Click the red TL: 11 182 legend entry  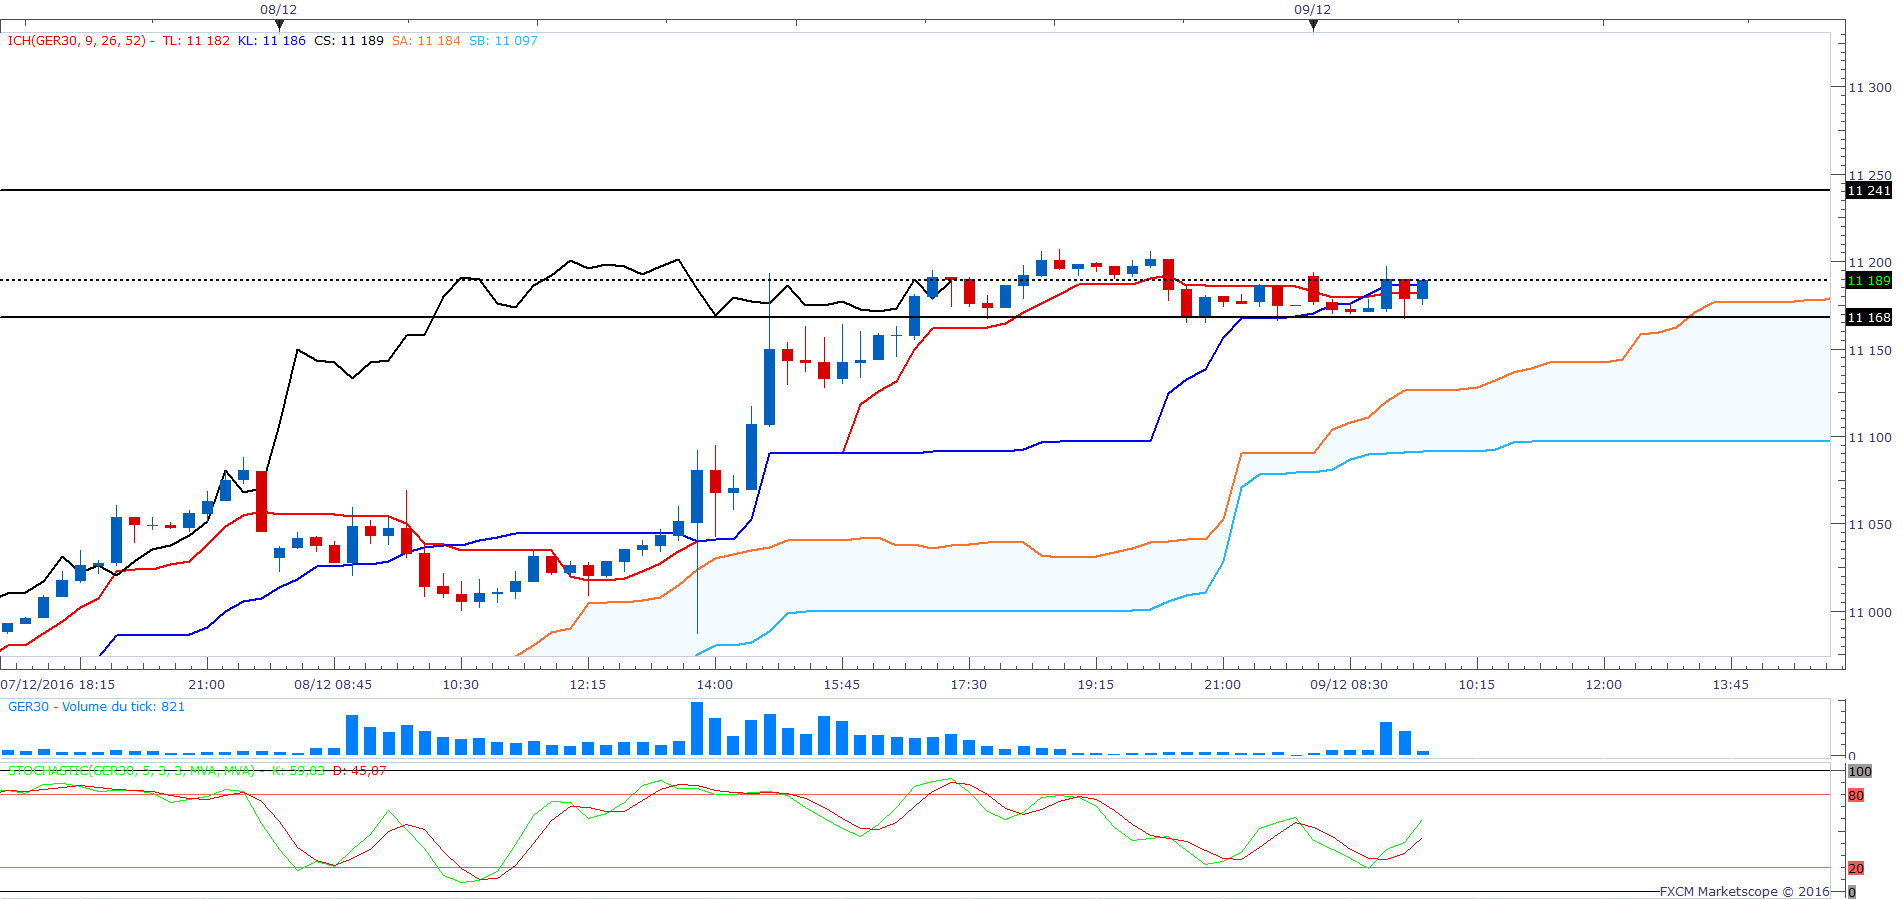point(196,41)
